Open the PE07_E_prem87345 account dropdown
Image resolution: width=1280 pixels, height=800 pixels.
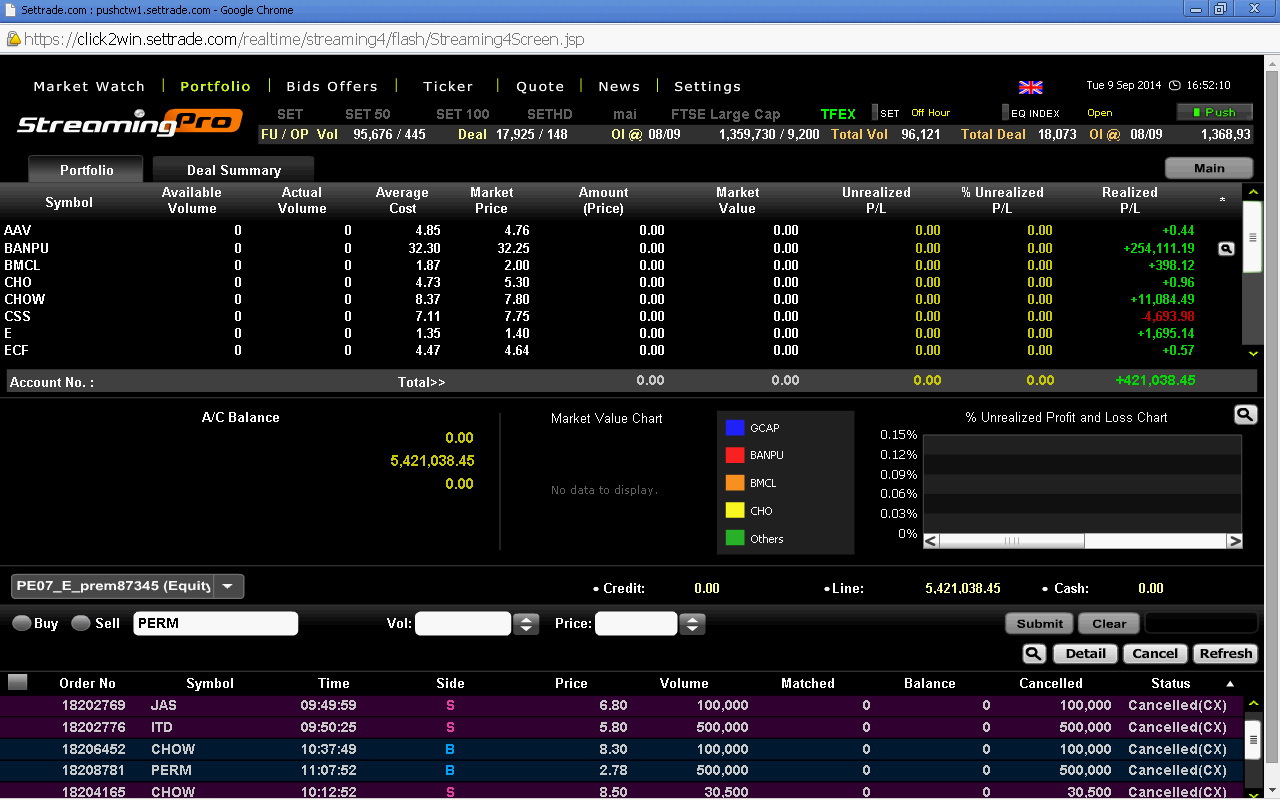(x=127, y=586)
